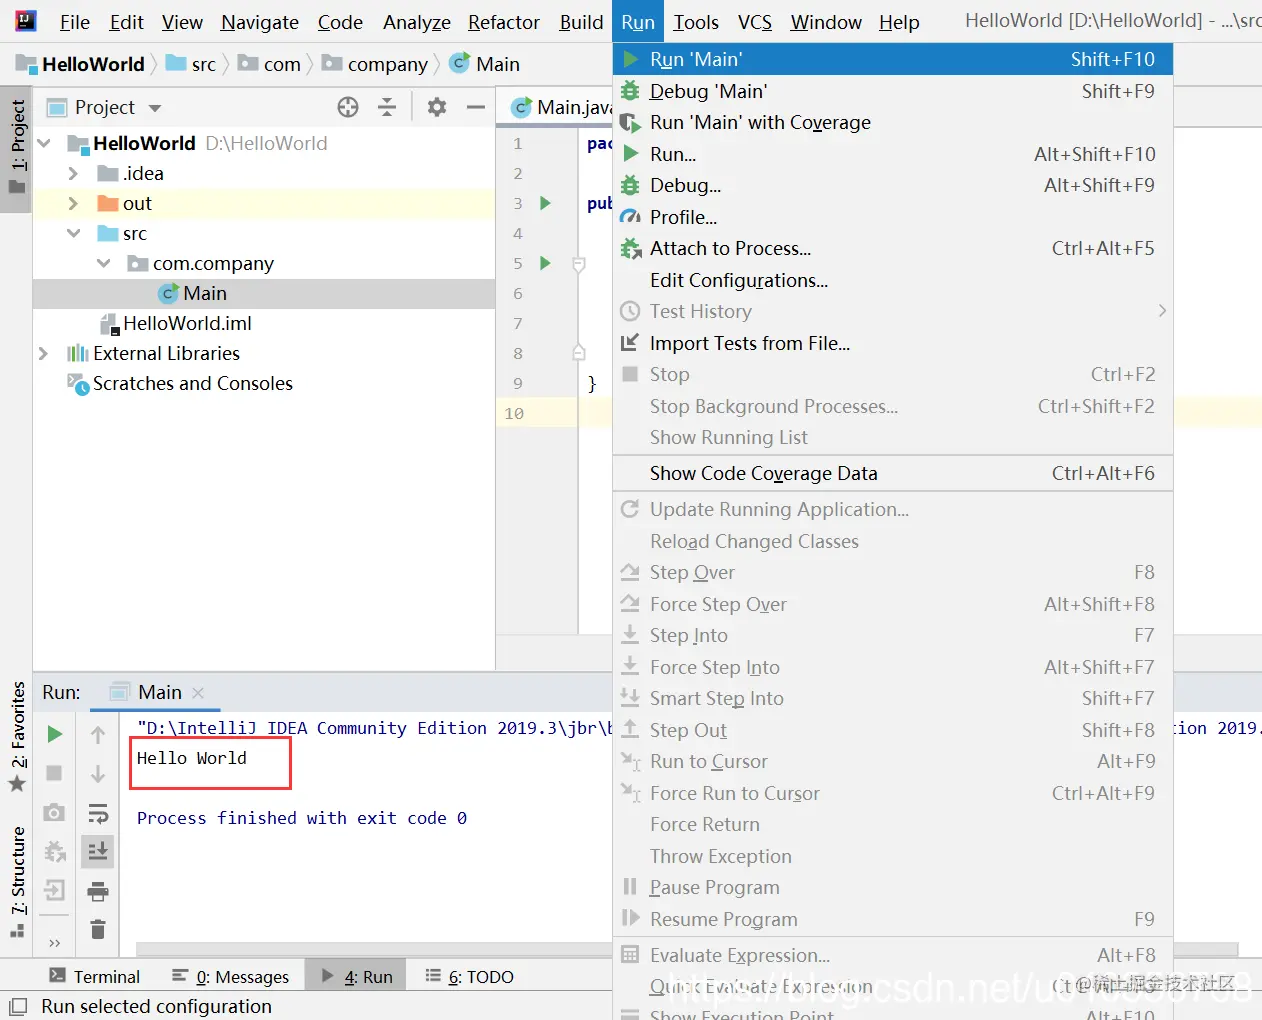1262x1020 pixels.
Task: Open the 7: Structure side tab
Action: [17, 880]
